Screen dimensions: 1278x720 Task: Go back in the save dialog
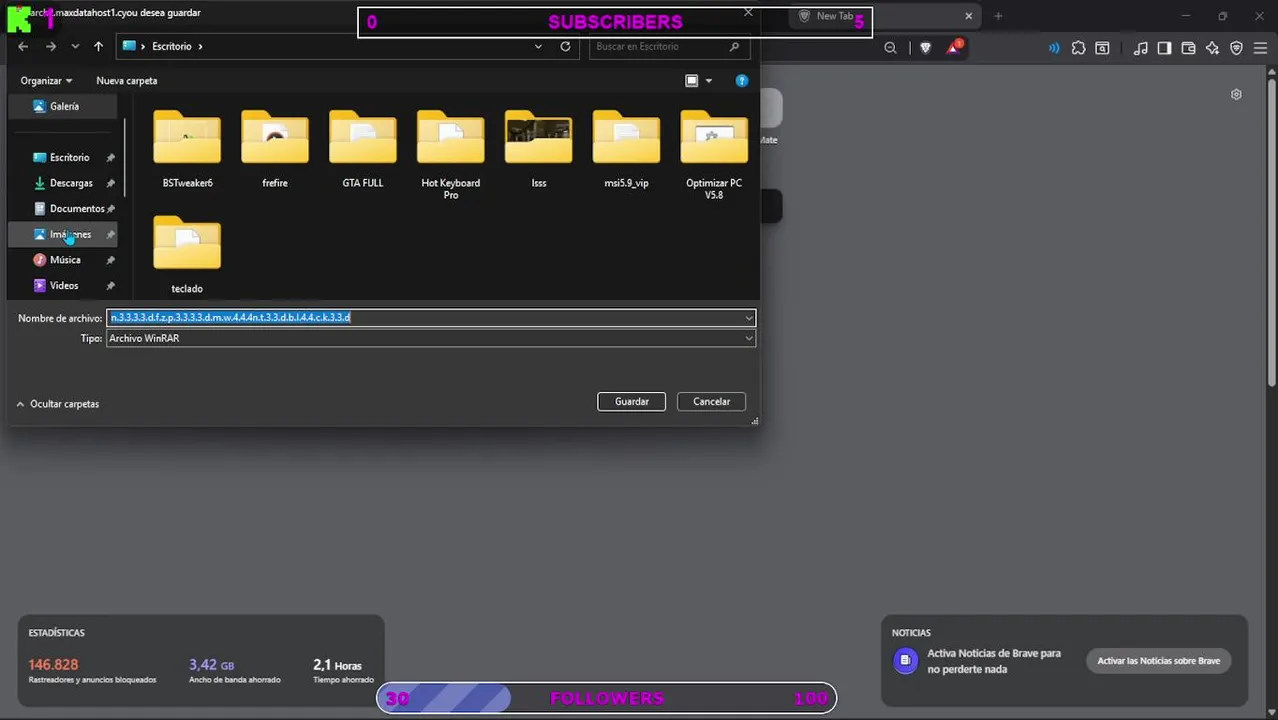[23, 46]
